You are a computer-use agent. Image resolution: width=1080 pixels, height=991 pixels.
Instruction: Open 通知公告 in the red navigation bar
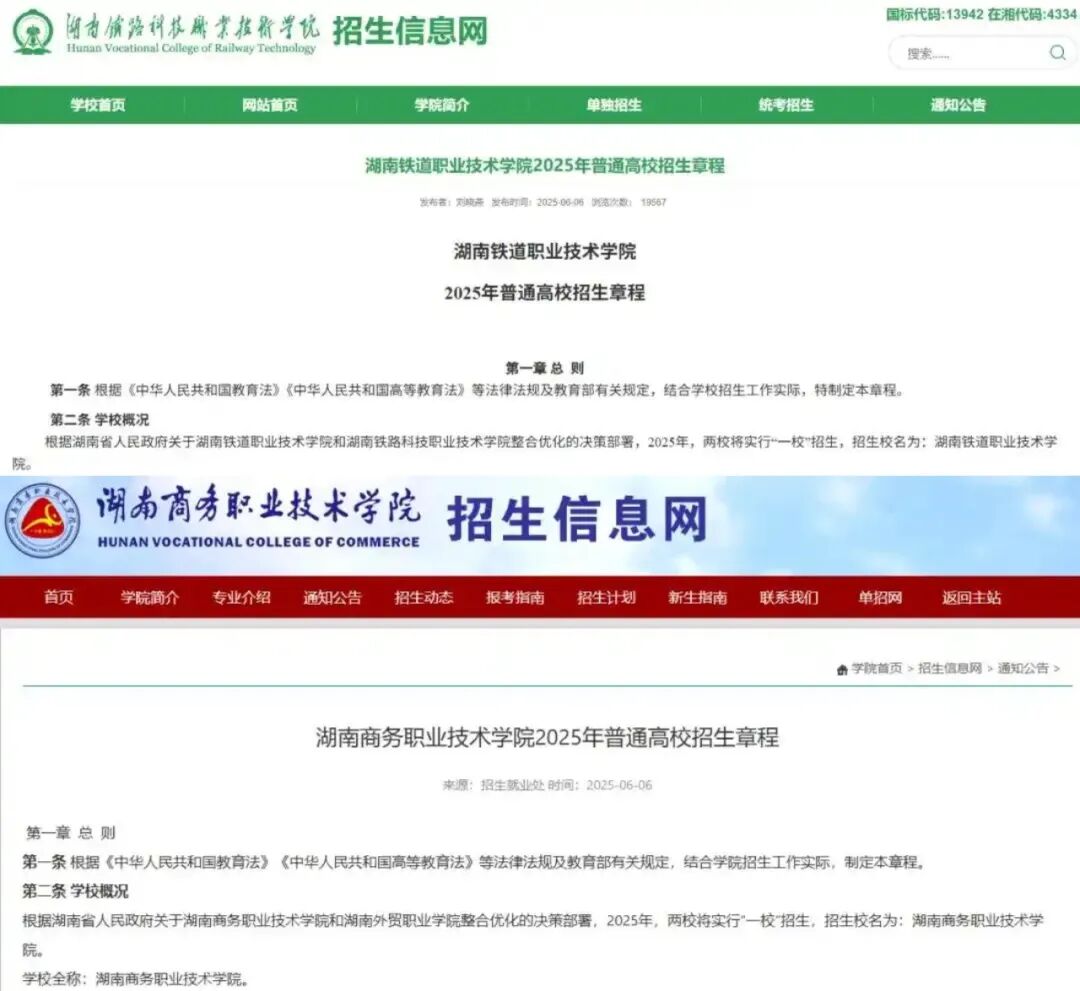tap(333, 597)
